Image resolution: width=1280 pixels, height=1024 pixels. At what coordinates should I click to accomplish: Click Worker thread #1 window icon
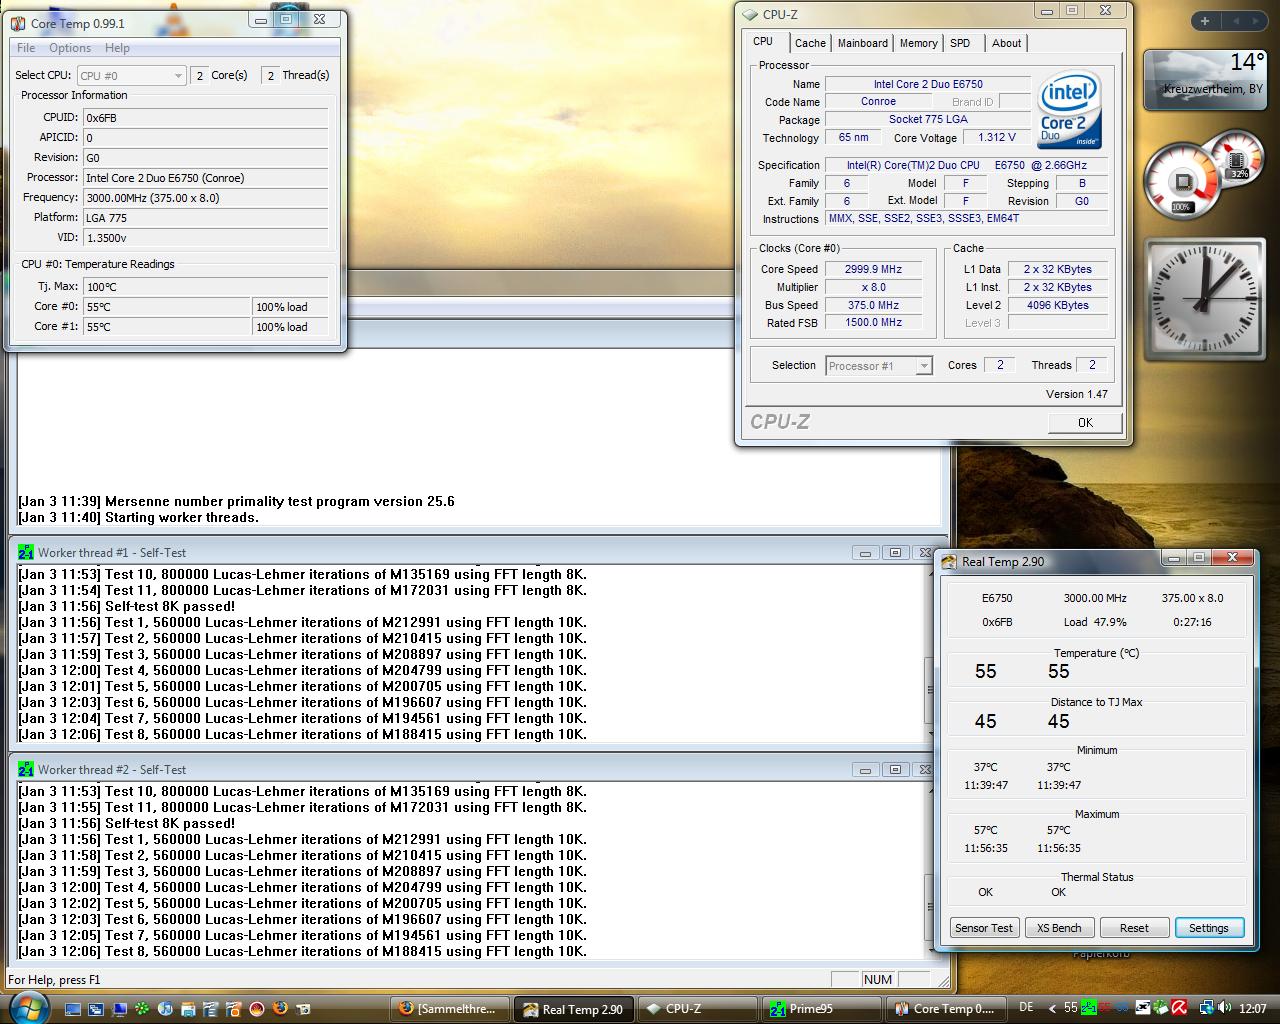[26, 552]
